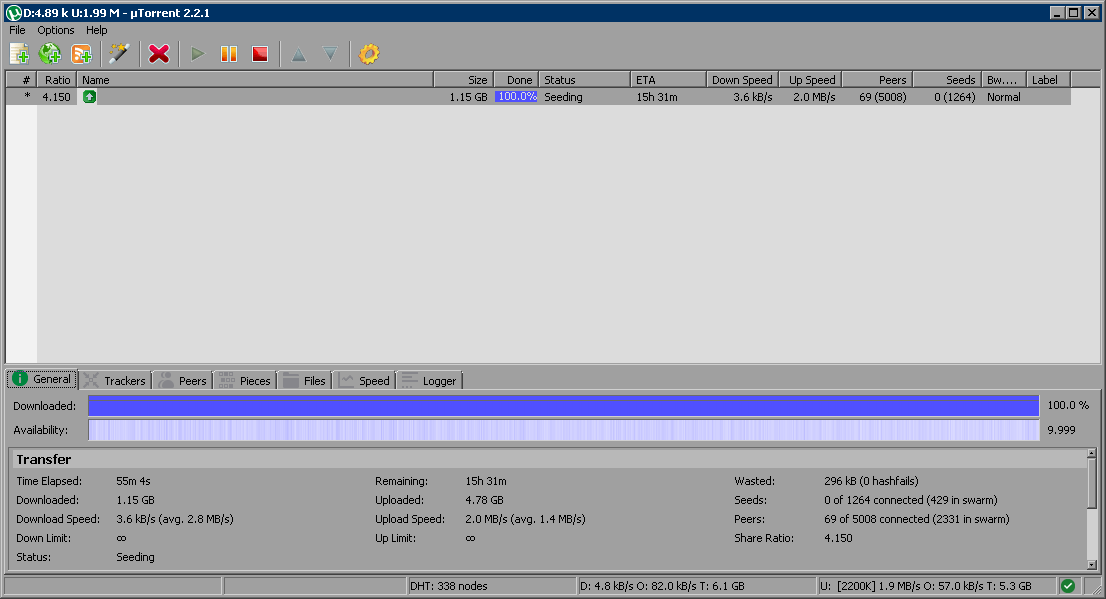
Task: Switch to the Logger tab
Action: (x=430, y=380)
